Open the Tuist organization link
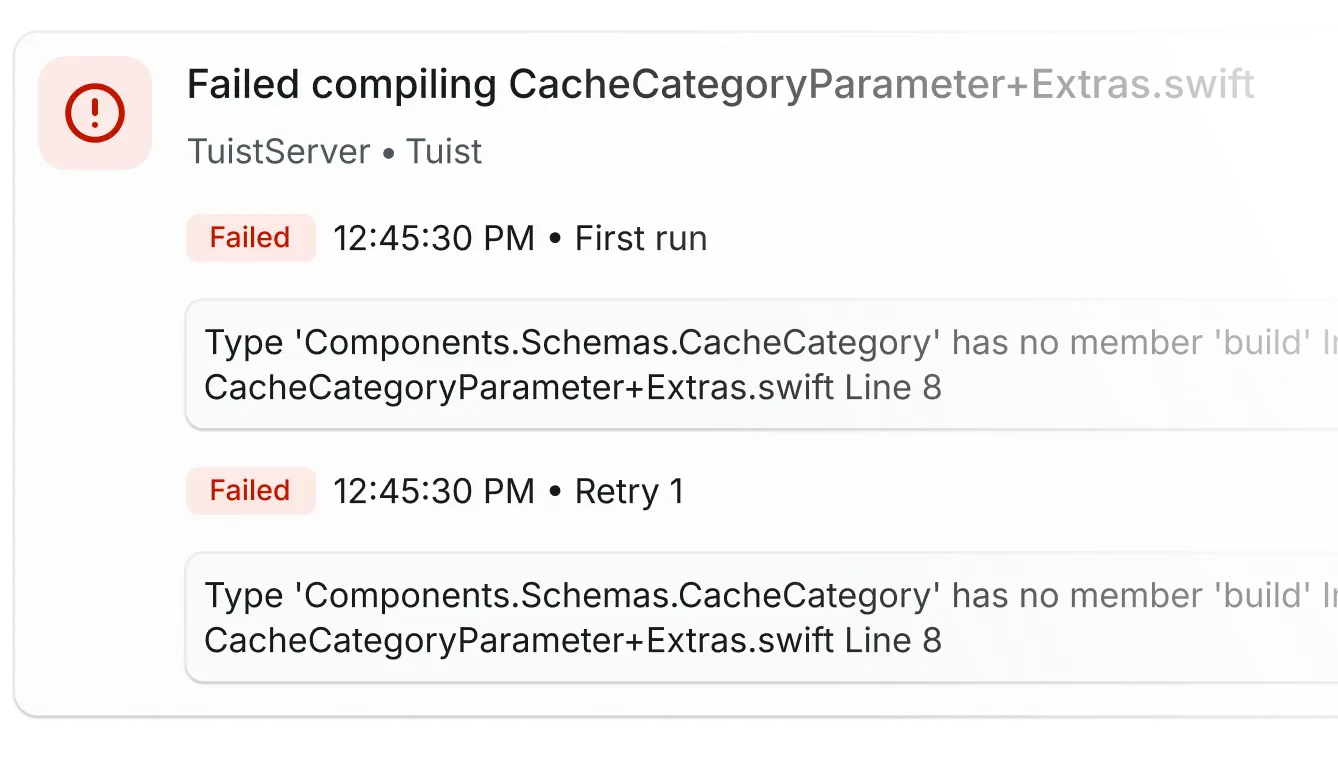 point(443,152)
